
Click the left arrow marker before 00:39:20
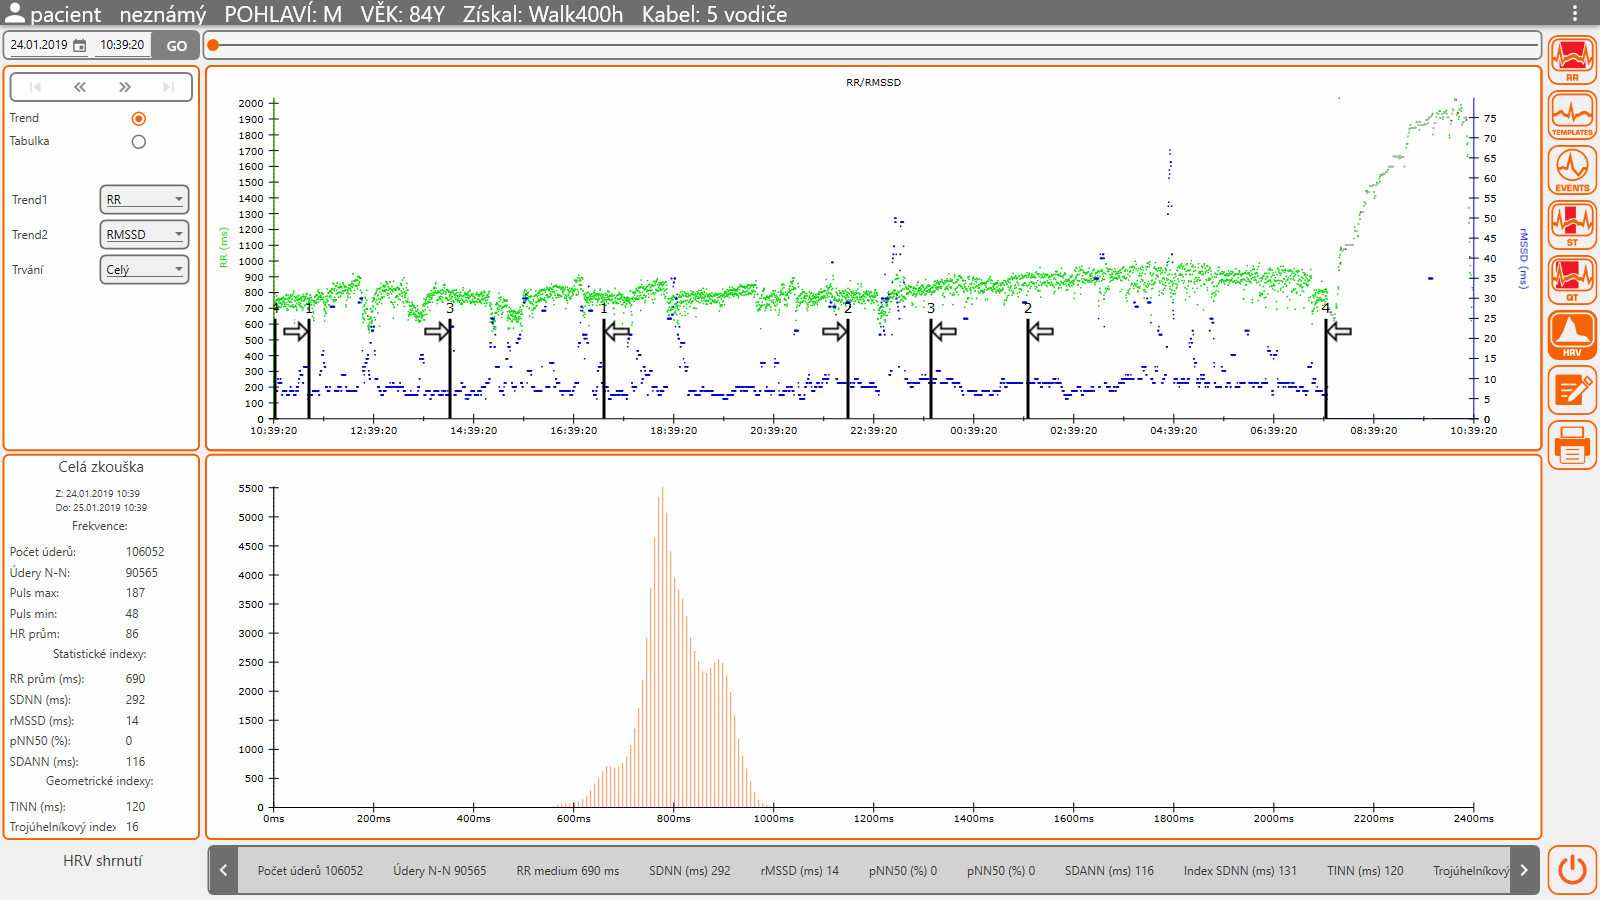pyautogui.click(x=944, y=331)
